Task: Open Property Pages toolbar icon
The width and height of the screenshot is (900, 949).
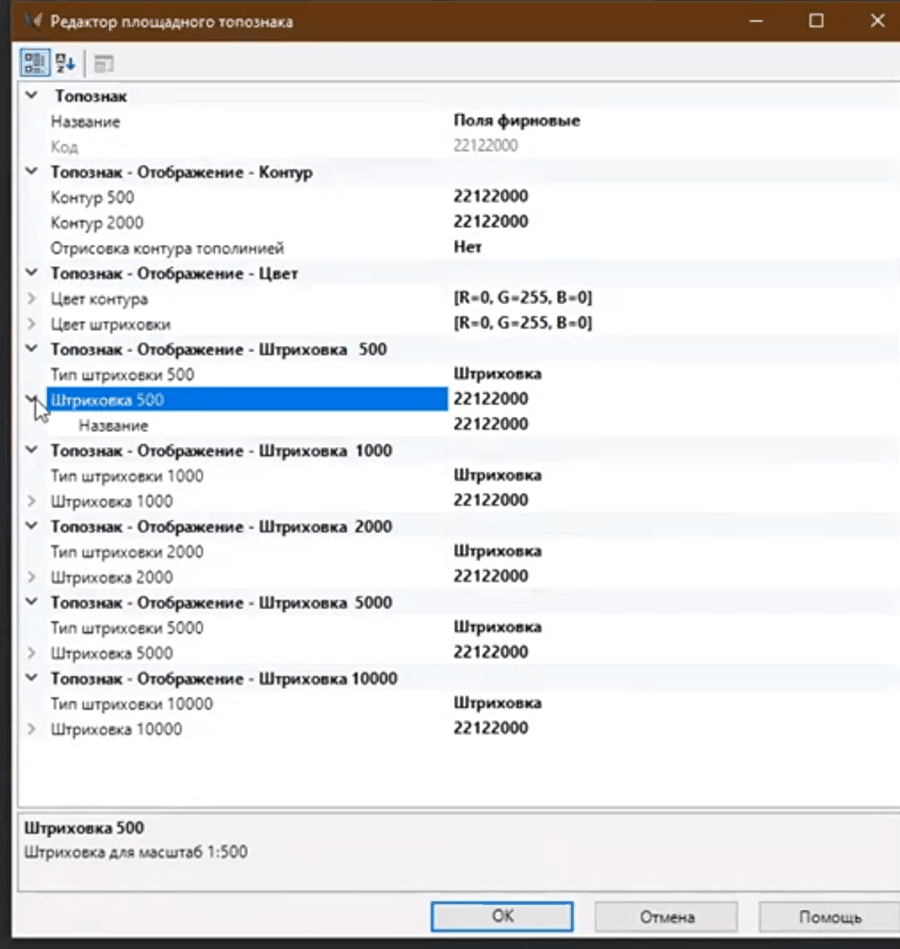Action: tap(104, 64)
